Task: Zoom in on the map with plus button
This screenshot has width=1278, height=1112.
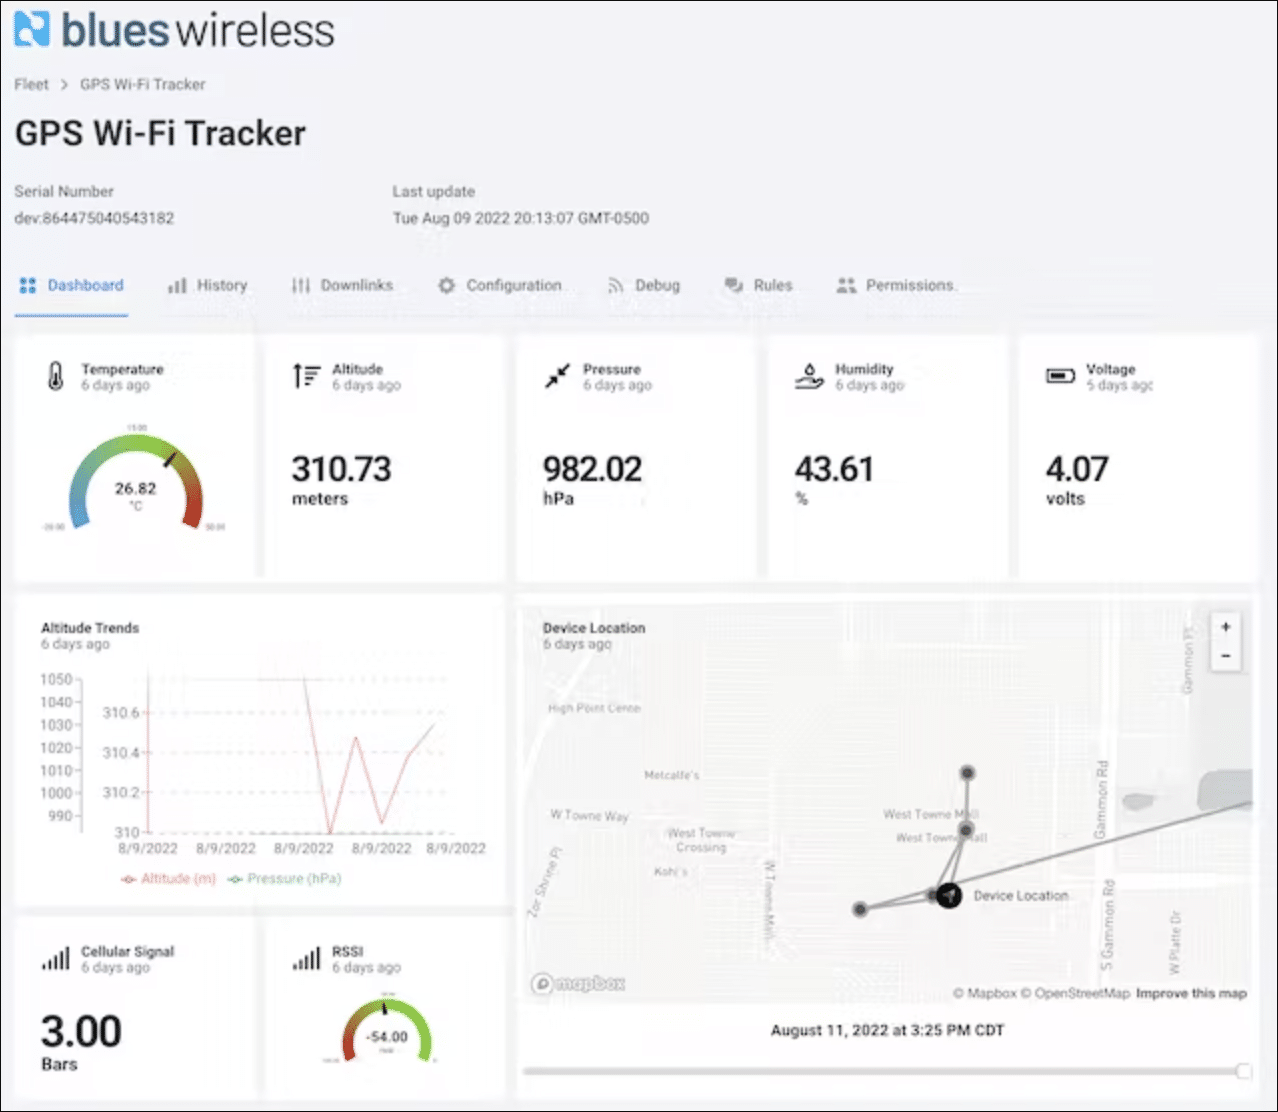Action: click(x=1225, y=626)
